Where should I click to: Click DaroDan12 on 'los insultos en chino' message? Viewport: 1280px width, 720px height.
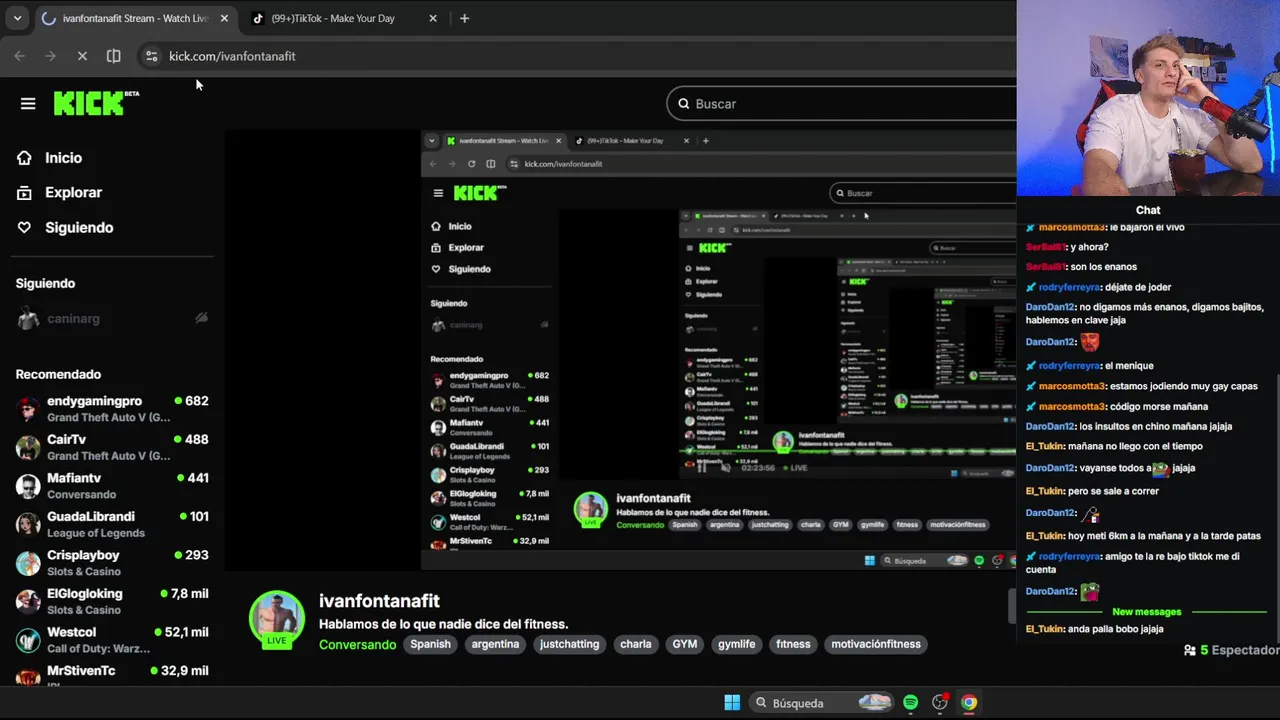click(1050, 426)
